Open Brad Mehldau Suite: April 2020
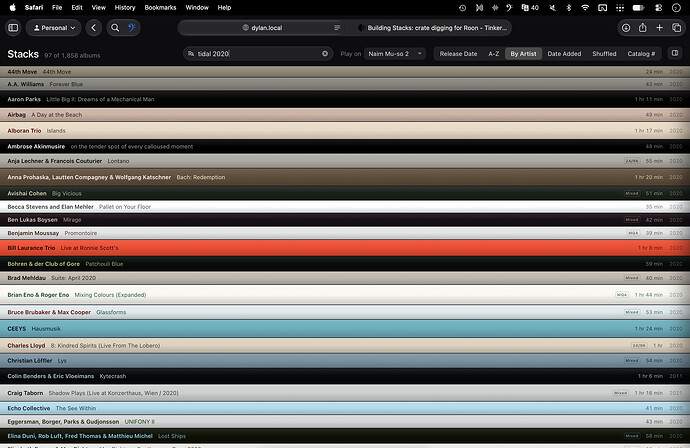 (x=345, y=278)
